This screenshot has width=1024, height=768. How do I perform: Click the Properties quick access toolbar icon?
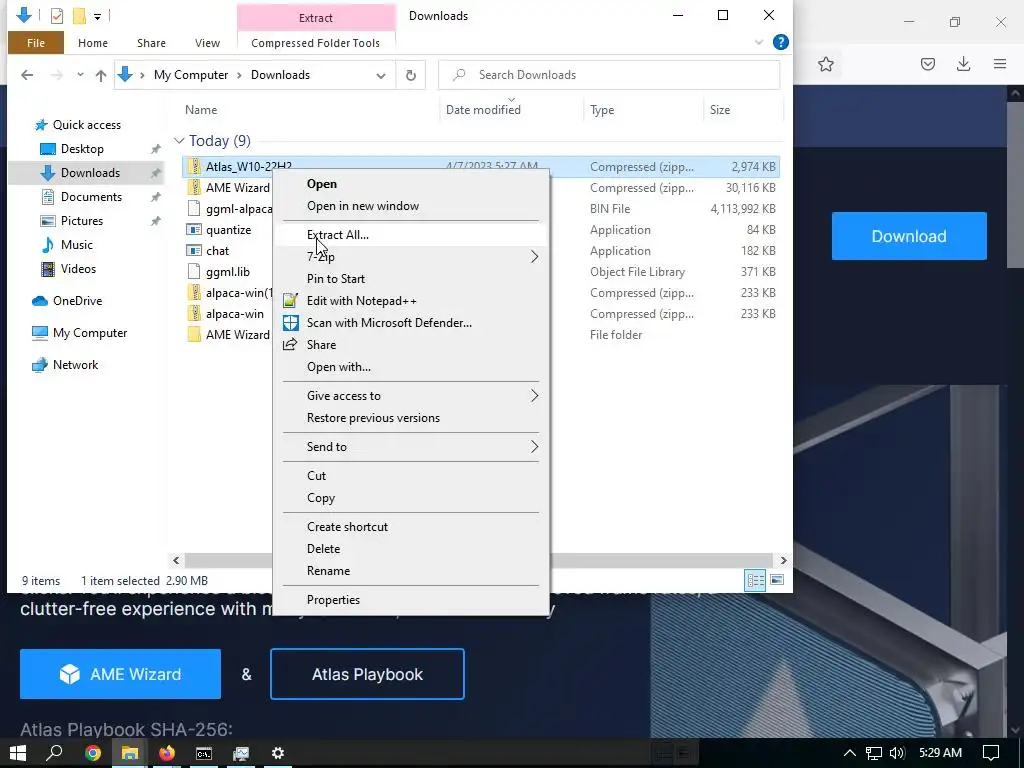point(57,16)
